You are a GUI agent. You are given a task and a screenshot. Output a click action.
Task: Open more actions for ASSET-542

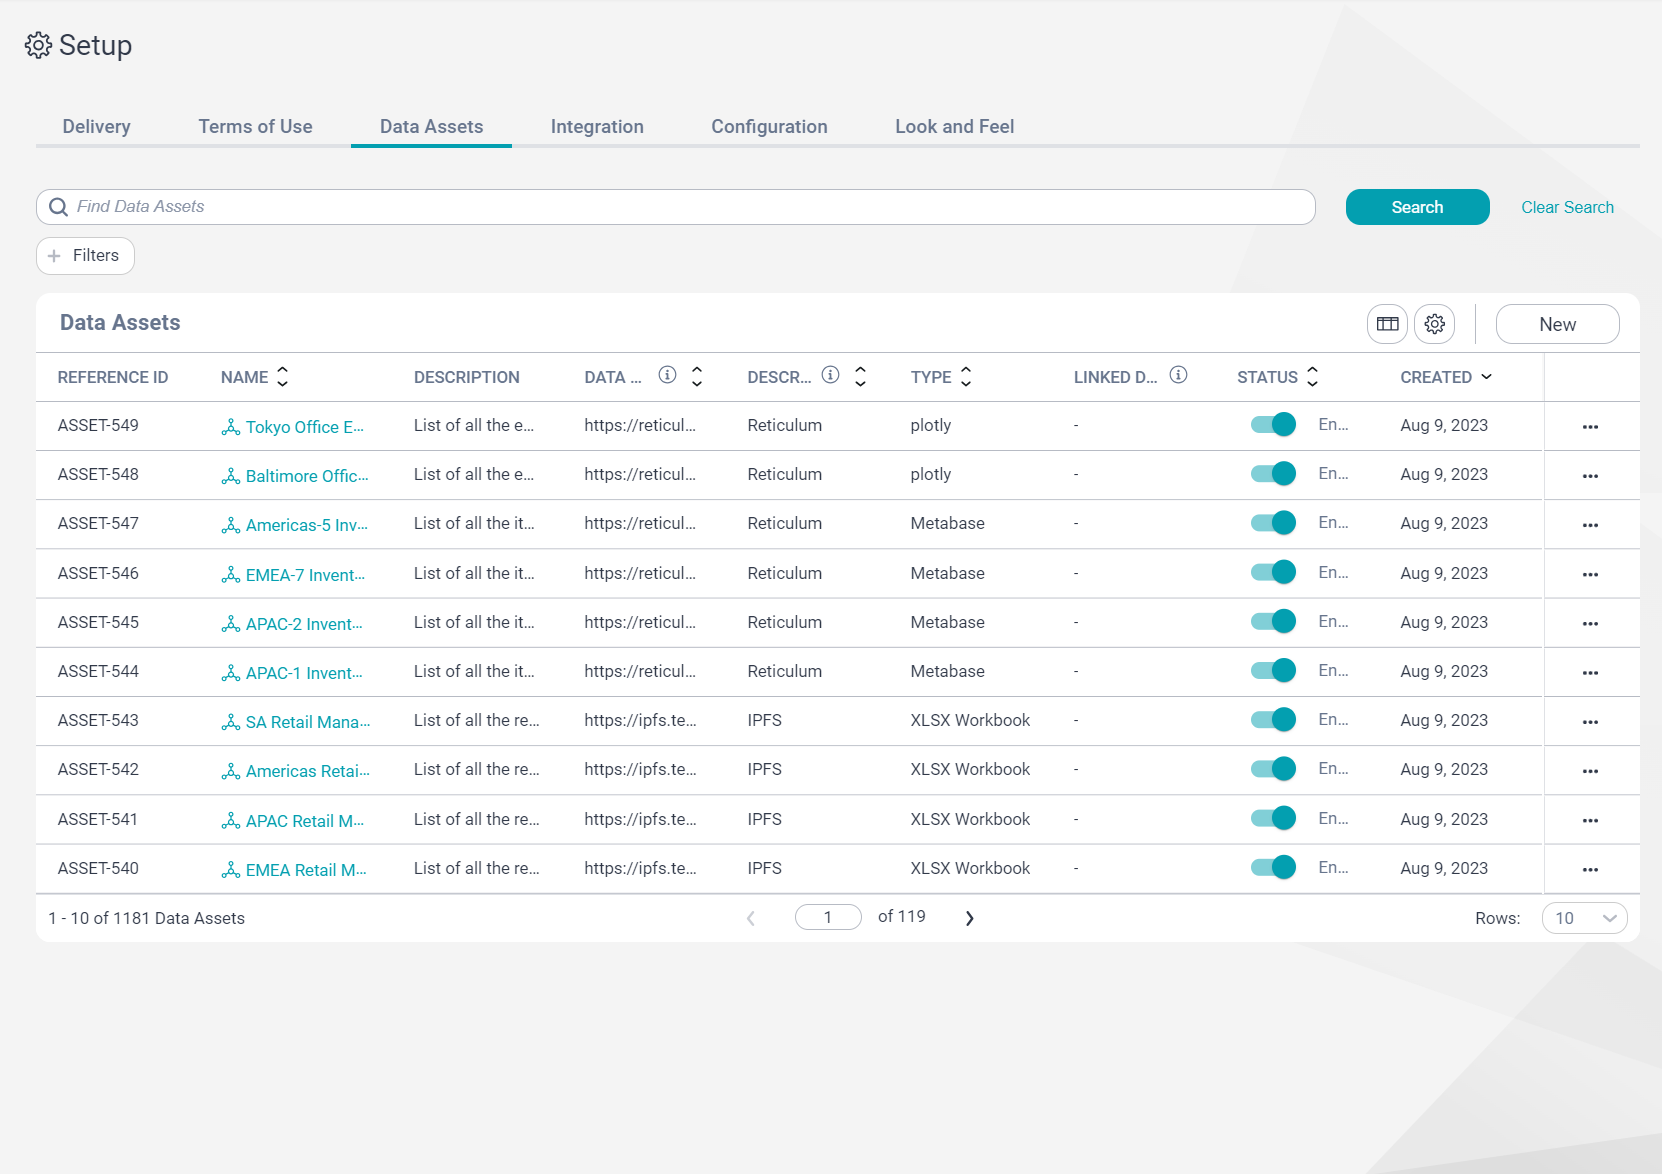[1590, 771]
